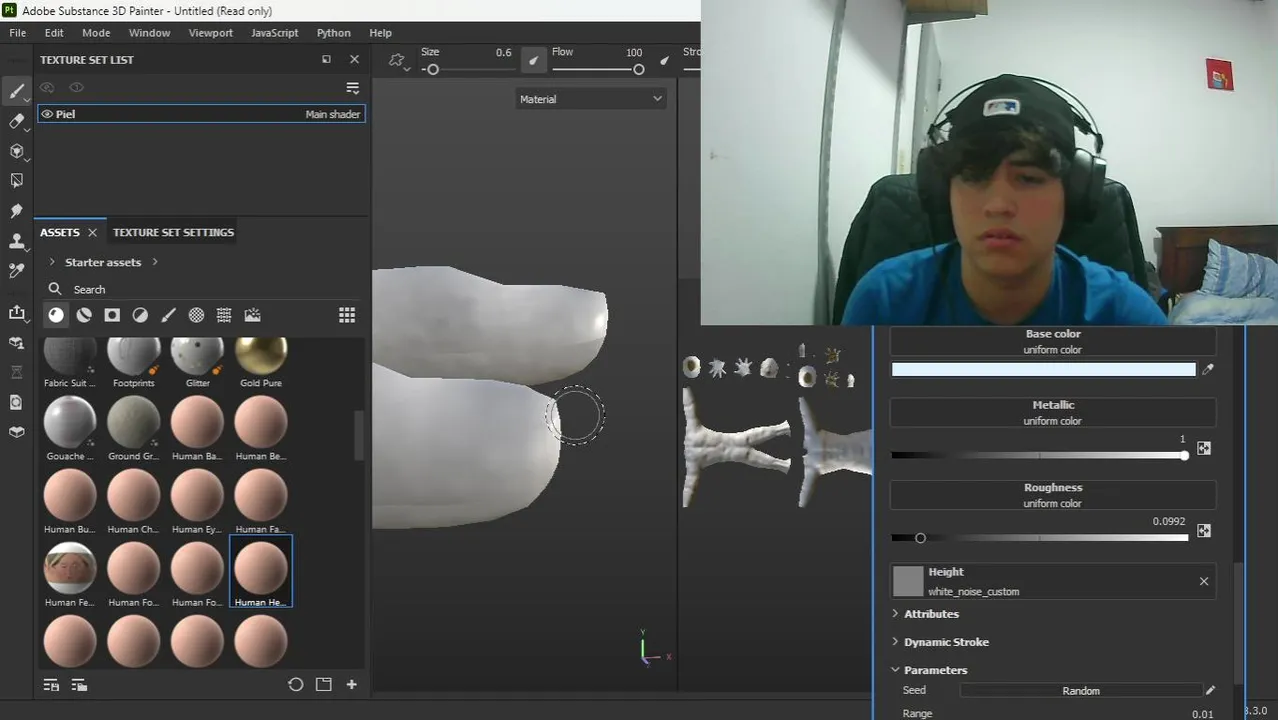Click the Seed Random button
The width and height of the screenshot is (1278, 720).
tap(1081, 691)
